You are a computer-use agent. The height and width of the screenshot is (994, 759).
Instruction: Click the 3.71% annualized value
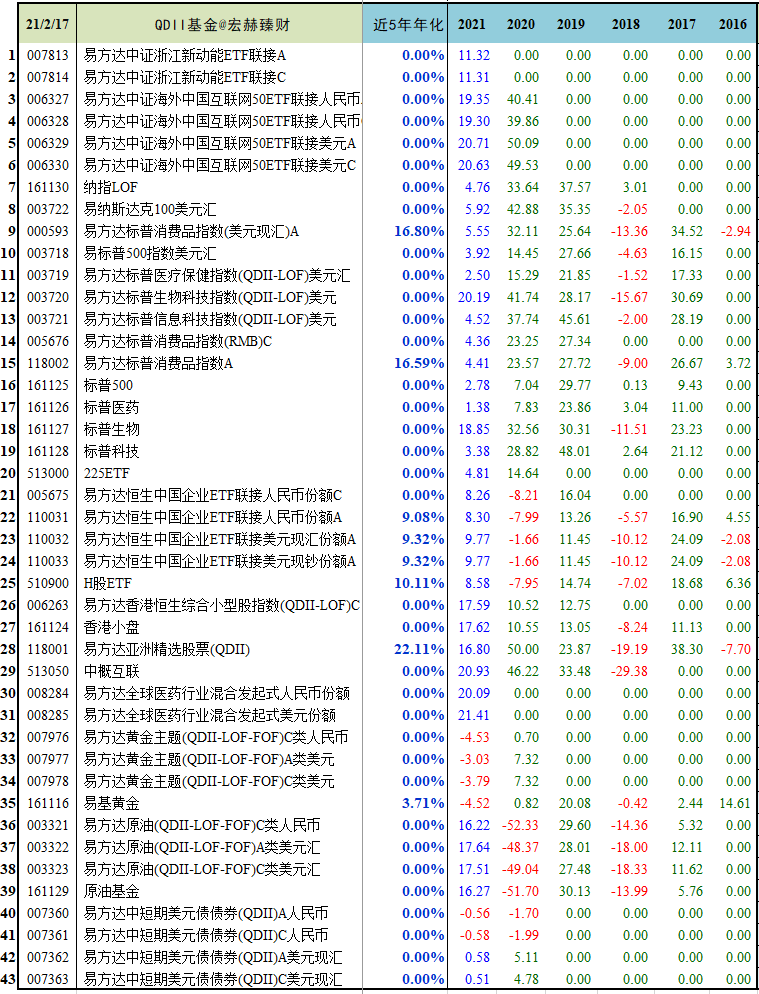[x=423, y=803]
